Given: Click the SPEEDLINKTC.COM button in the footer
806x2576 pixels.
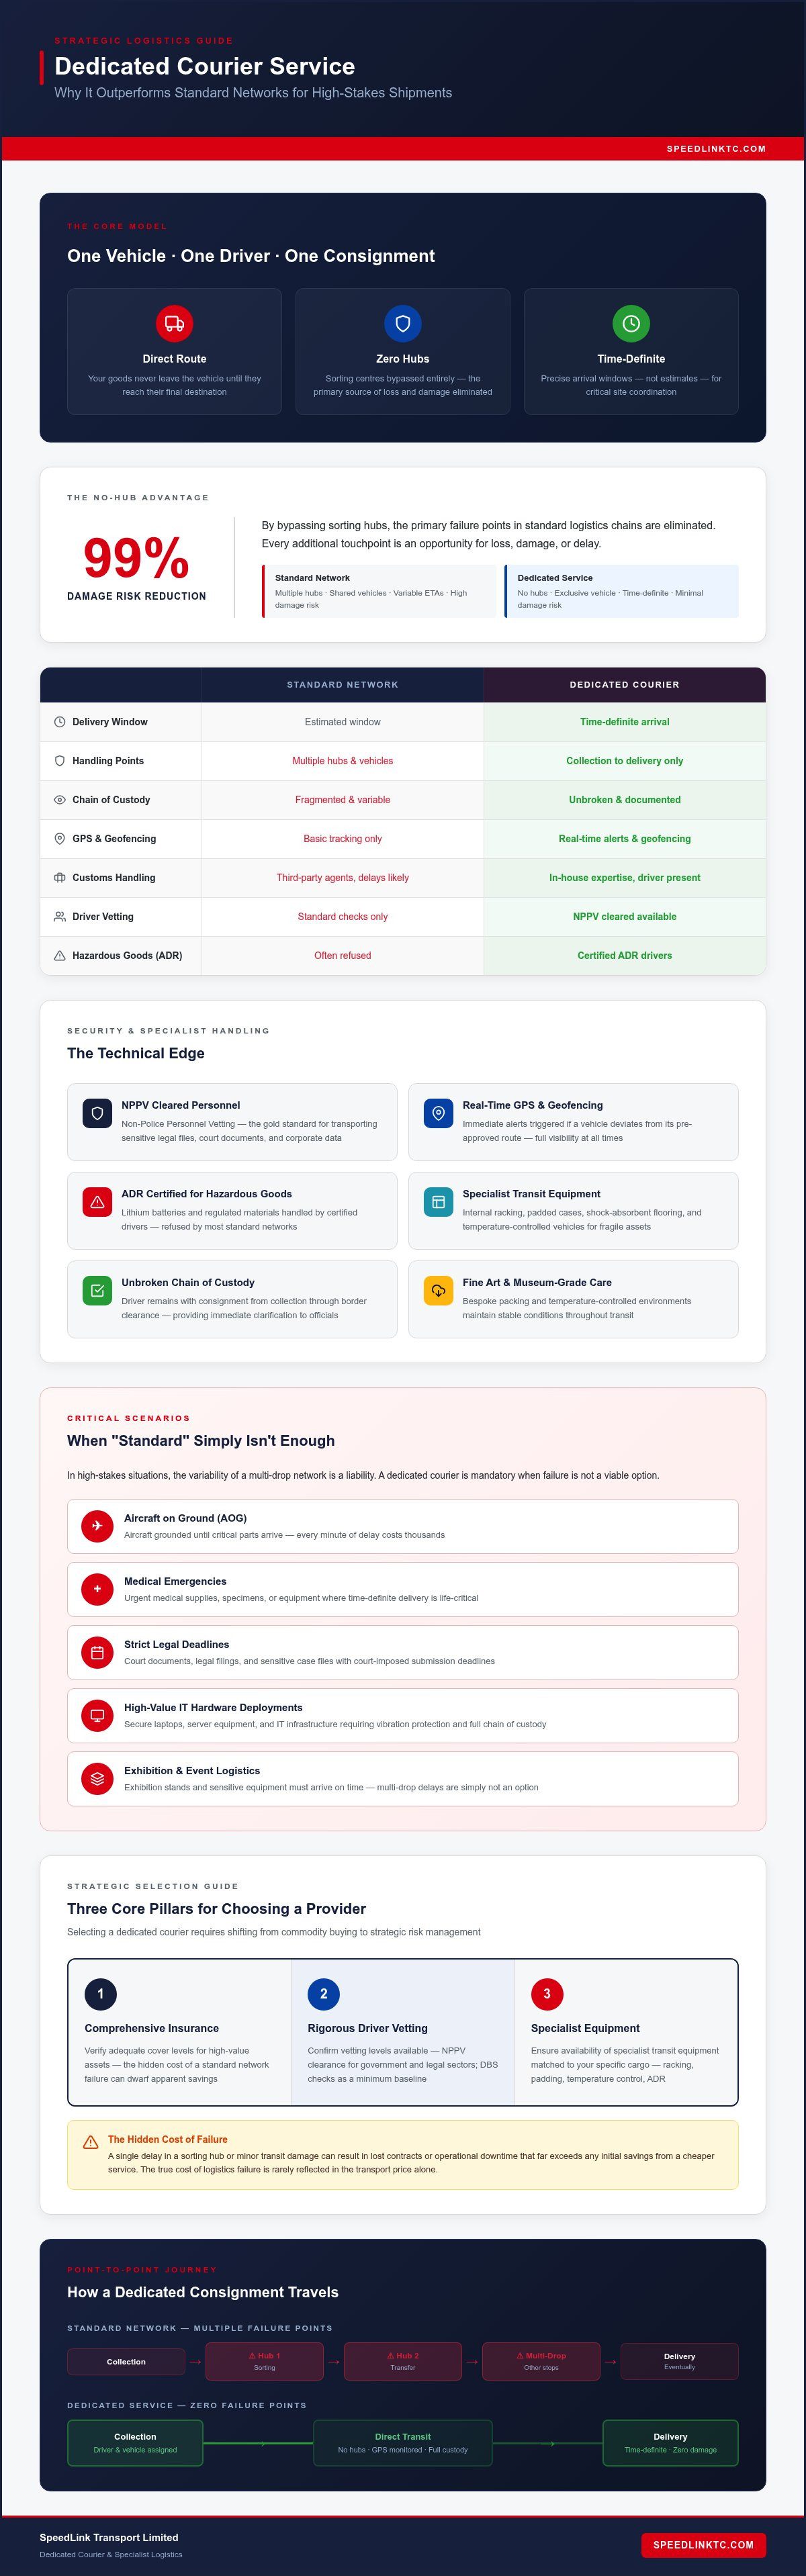Looking at the screenshot, I should coord(703,2545).
